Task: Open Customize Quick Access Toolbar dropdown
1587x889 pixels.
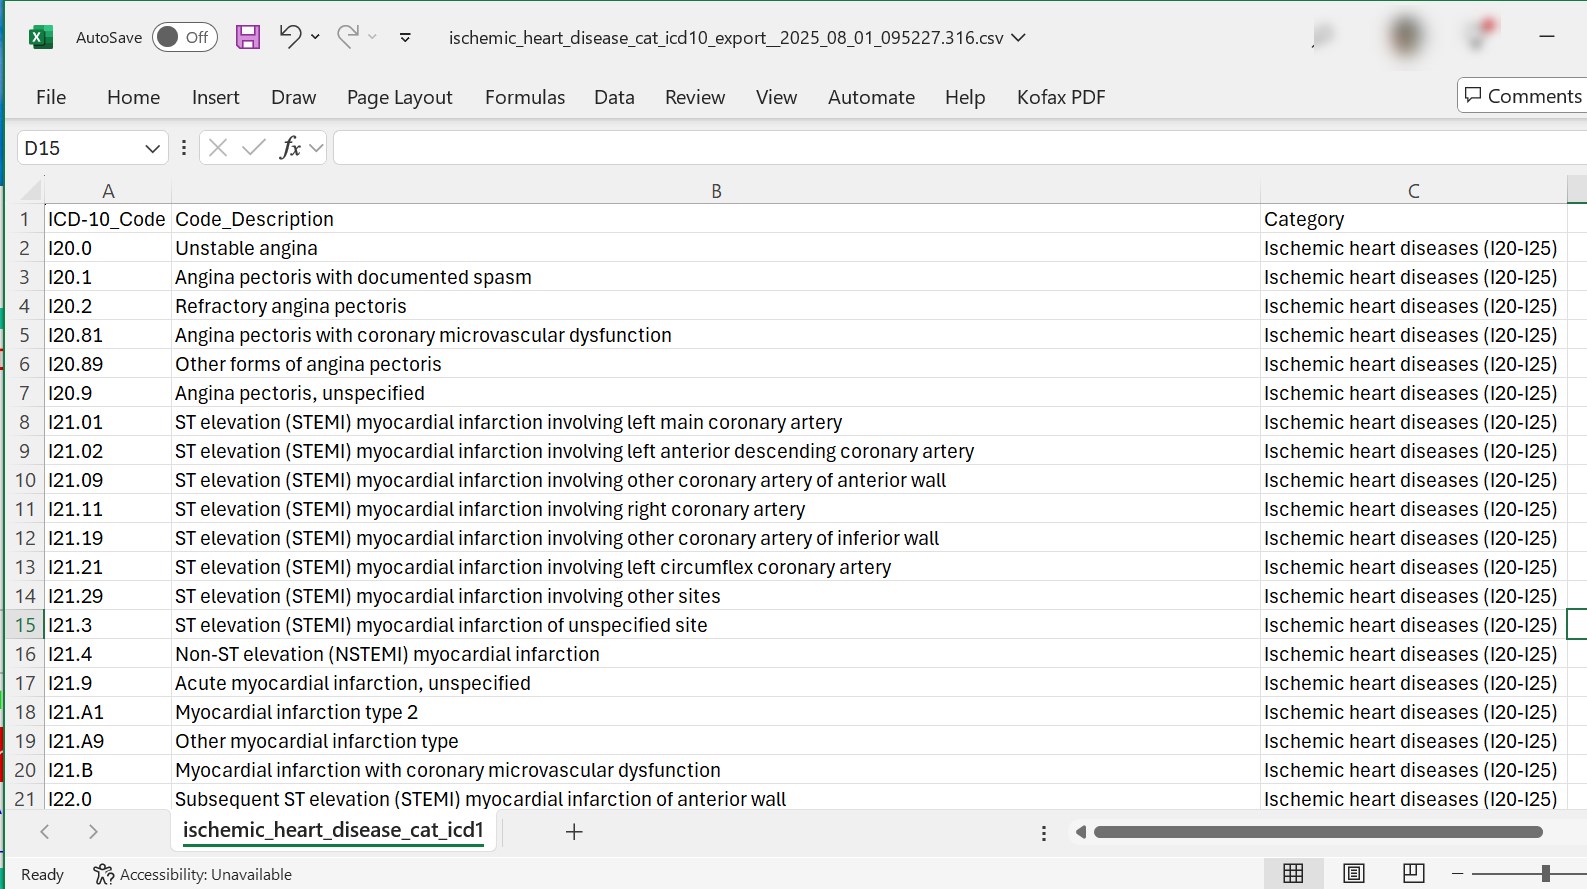Action: point(405,37)
